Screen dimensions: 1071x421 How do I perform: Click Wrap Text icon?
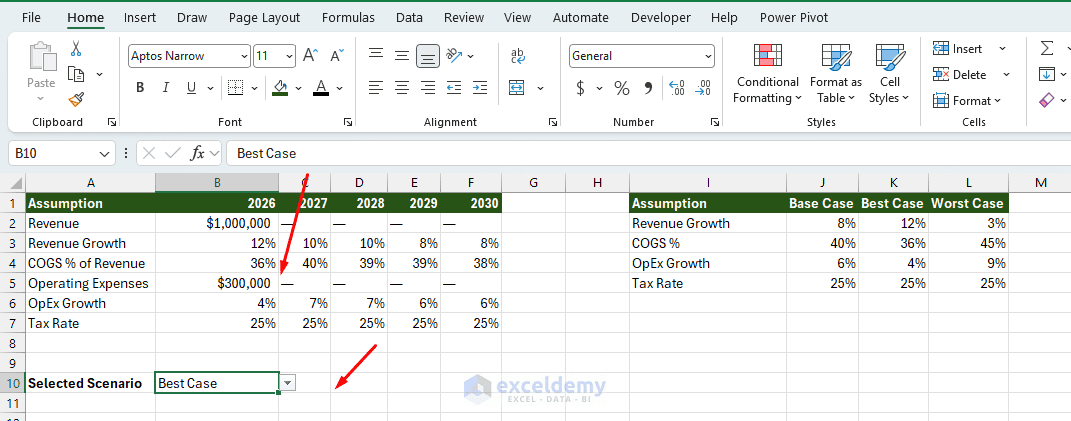518,55
